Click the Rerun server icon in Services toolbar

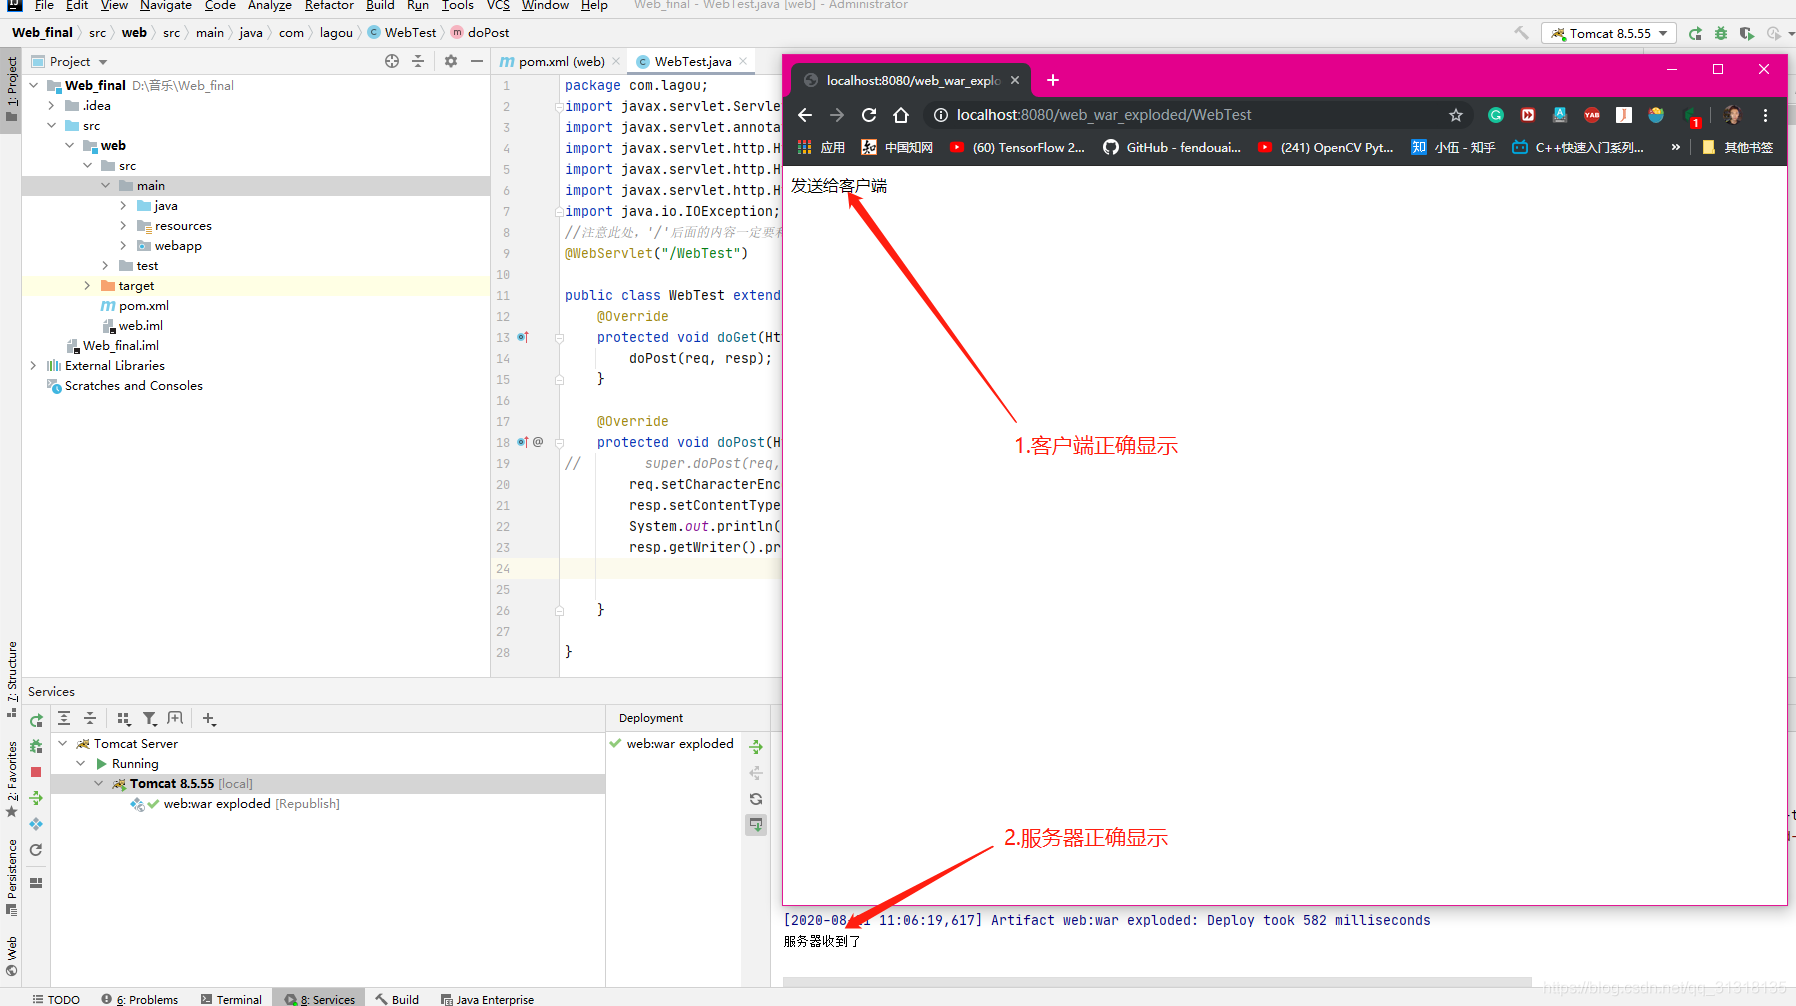[37, 718]
